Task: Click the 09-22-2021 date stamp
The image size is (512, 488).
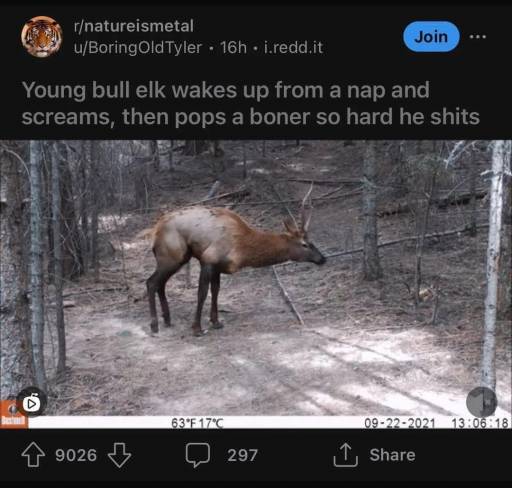Action: (x=400, y=423)
